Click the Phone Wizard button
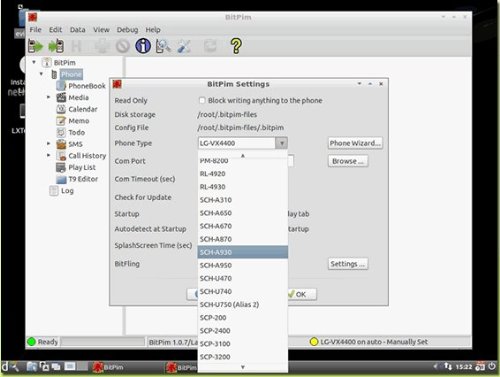Image resolution: width=500 pixels, height=377 pixels. [x=355, y=143]
